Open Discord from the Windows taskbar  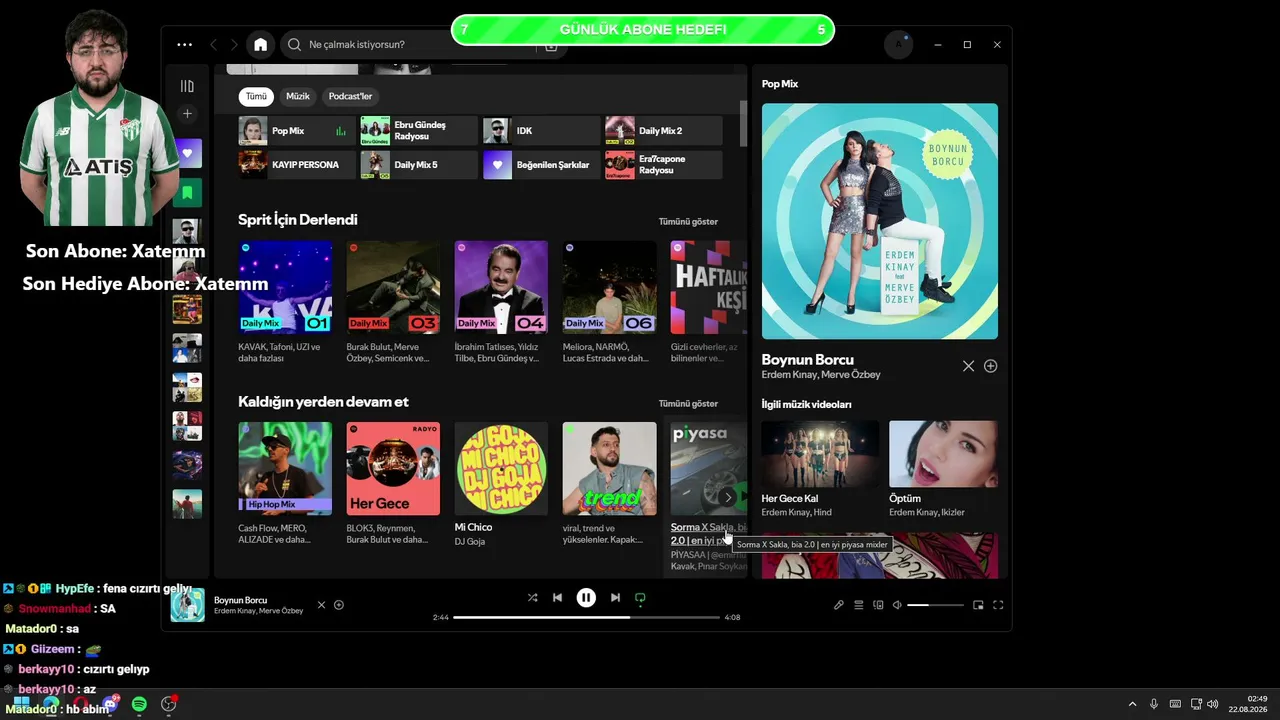[110, 704]
